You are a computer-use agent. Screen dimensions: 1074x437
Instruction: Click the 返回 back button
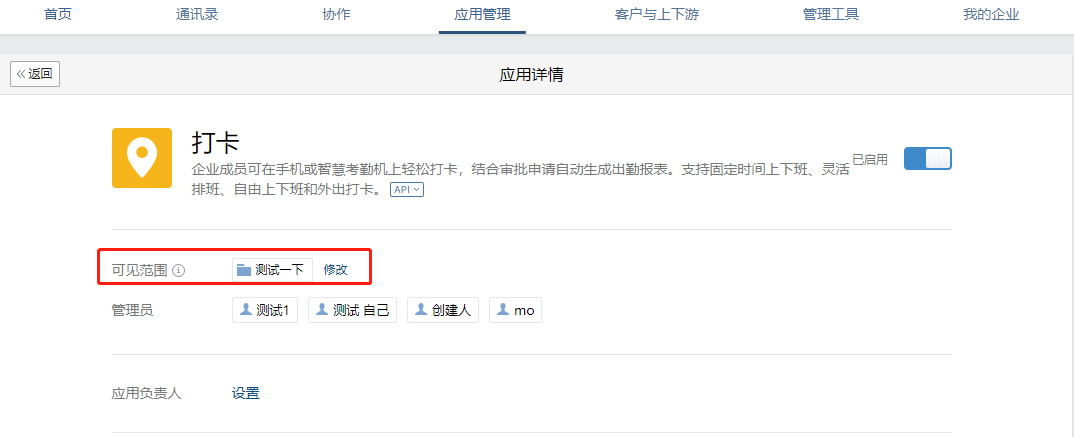pyautogui.click(x=35, y=74)
